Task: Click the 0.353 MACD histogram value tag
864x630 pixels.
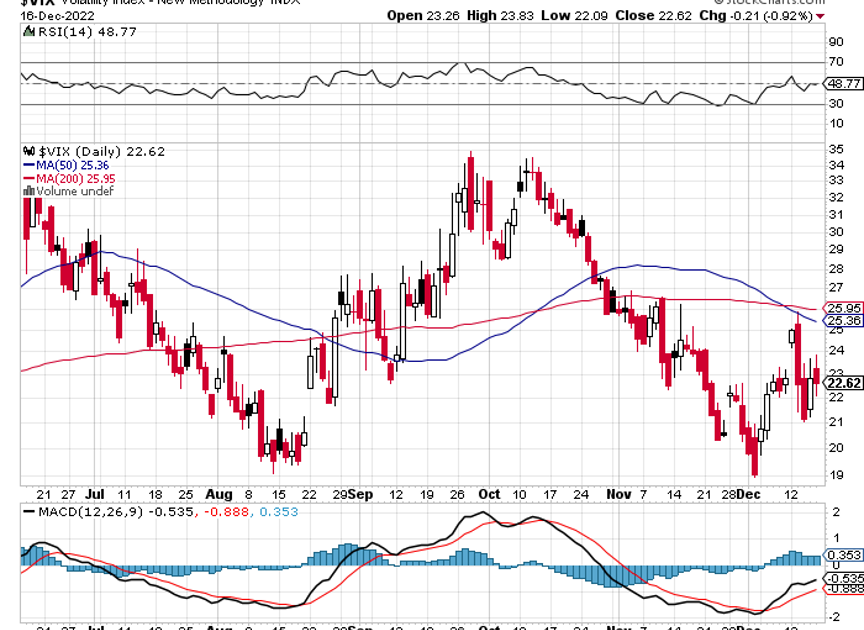Action: (x=842, y=554)
